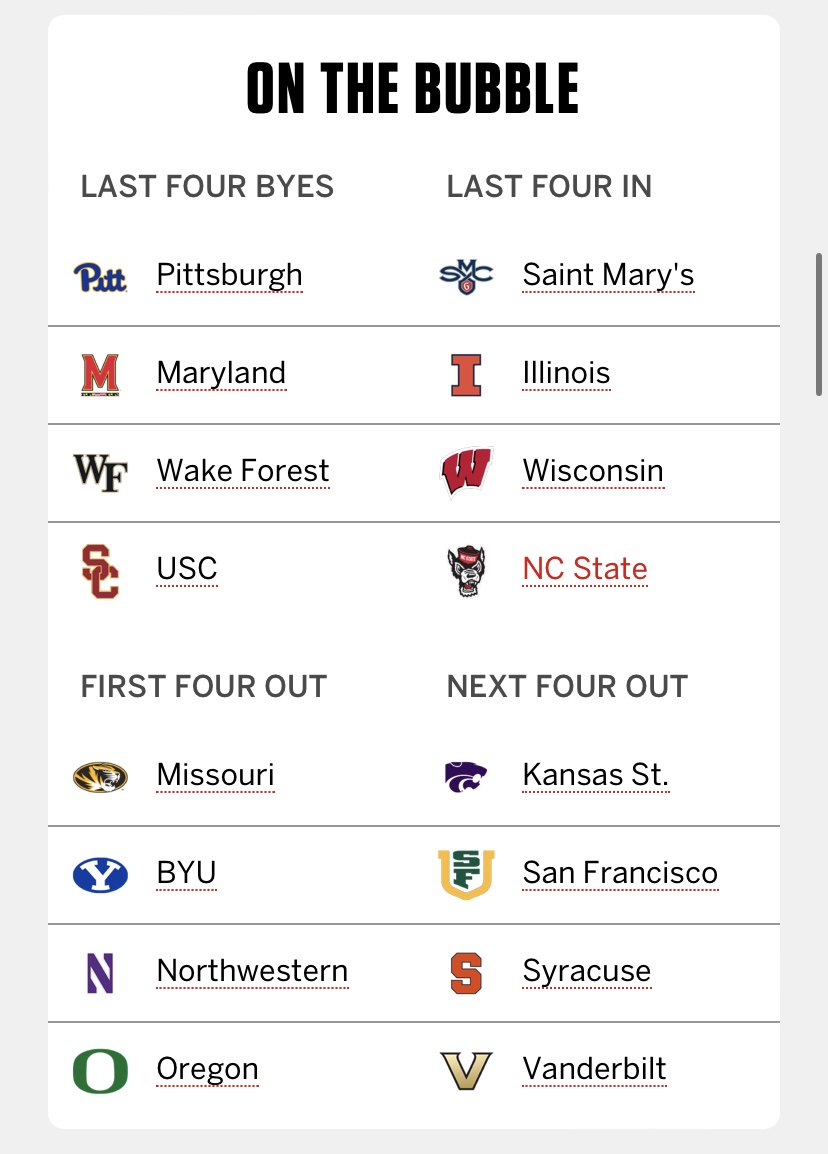Screen dimensions: 828x1154
Task: Click the Wake Forest team link
Action: click(x=243, y=471)
